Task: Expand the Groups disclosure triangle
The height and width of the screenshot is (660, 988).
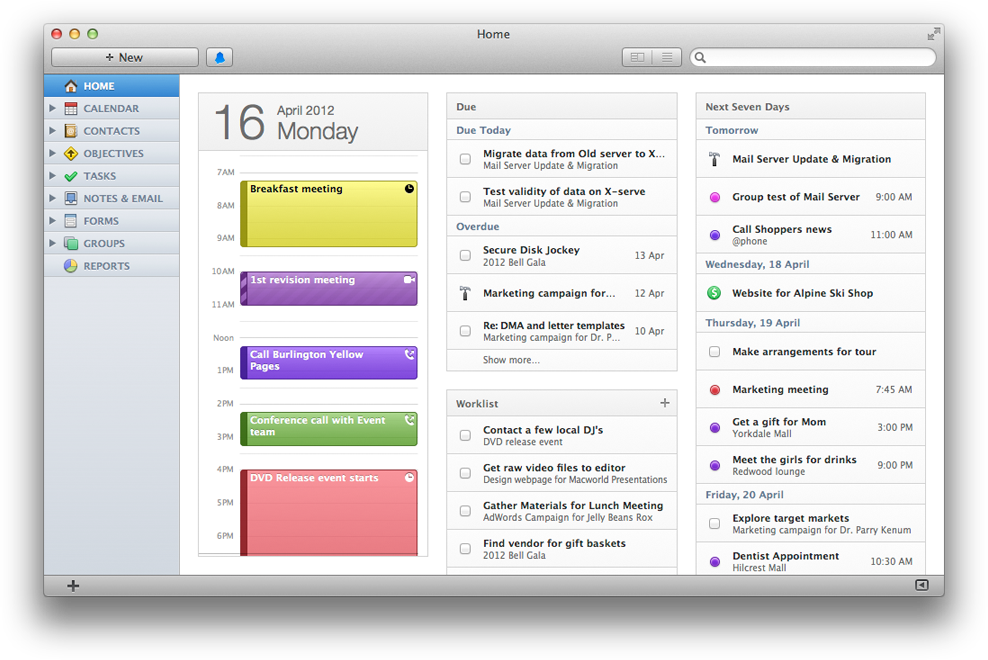Action: (53, 243)
